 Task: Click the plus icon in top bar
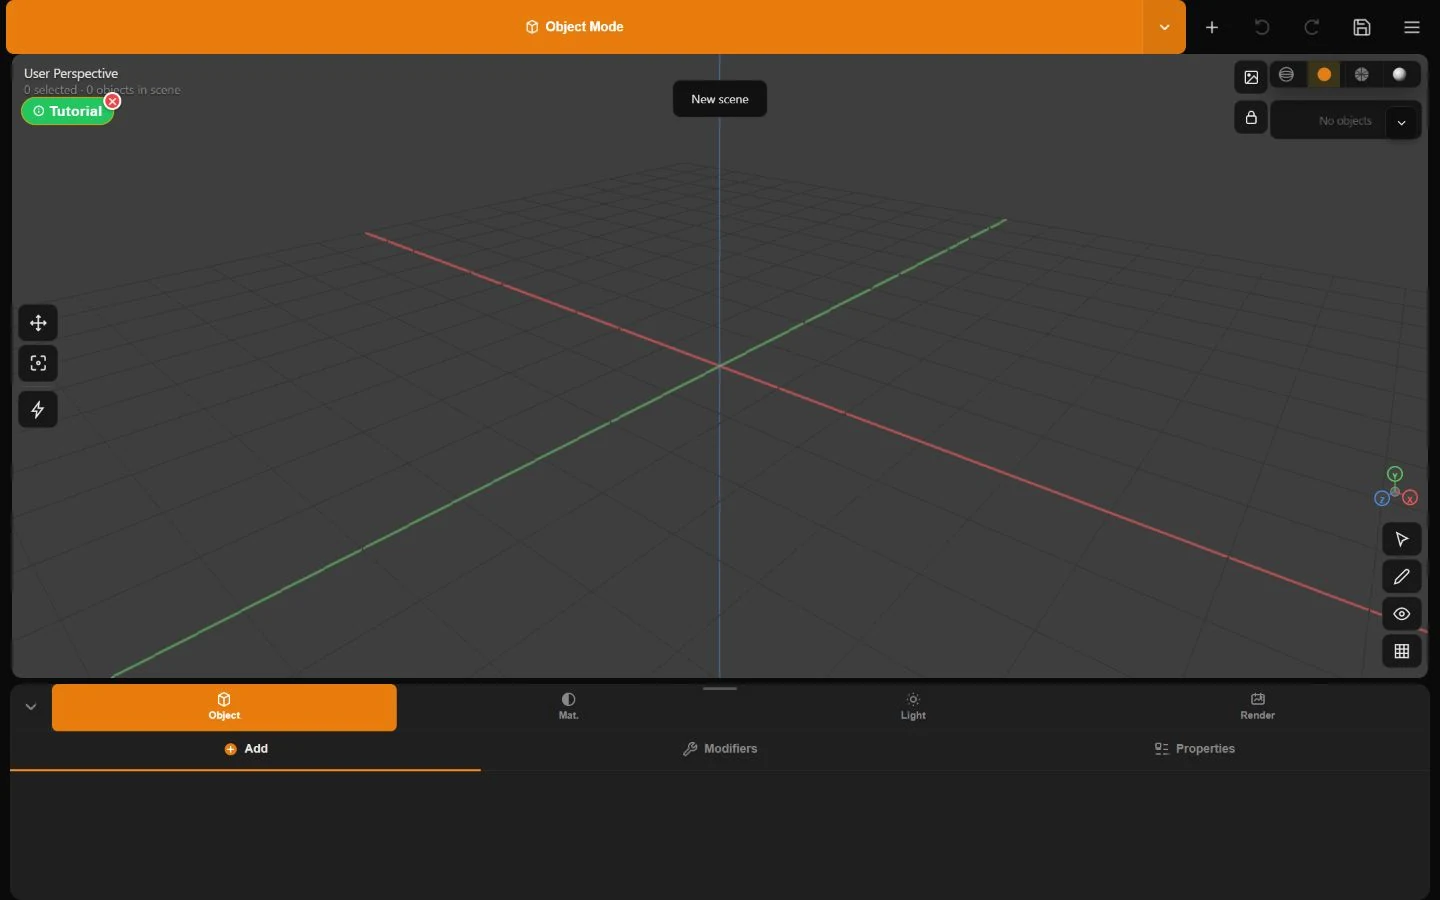[1212, 27]
